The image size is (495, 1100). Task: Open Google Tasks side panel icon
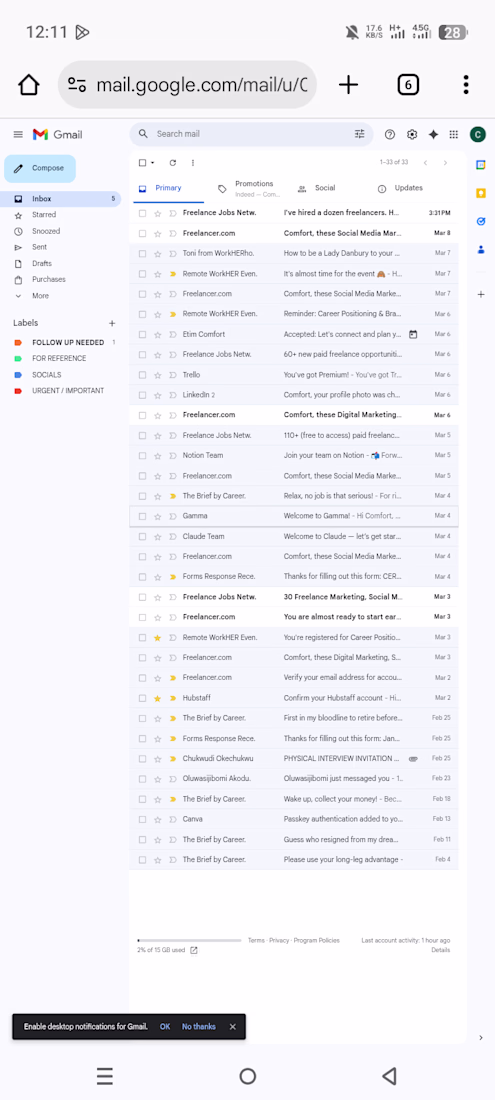481,221
